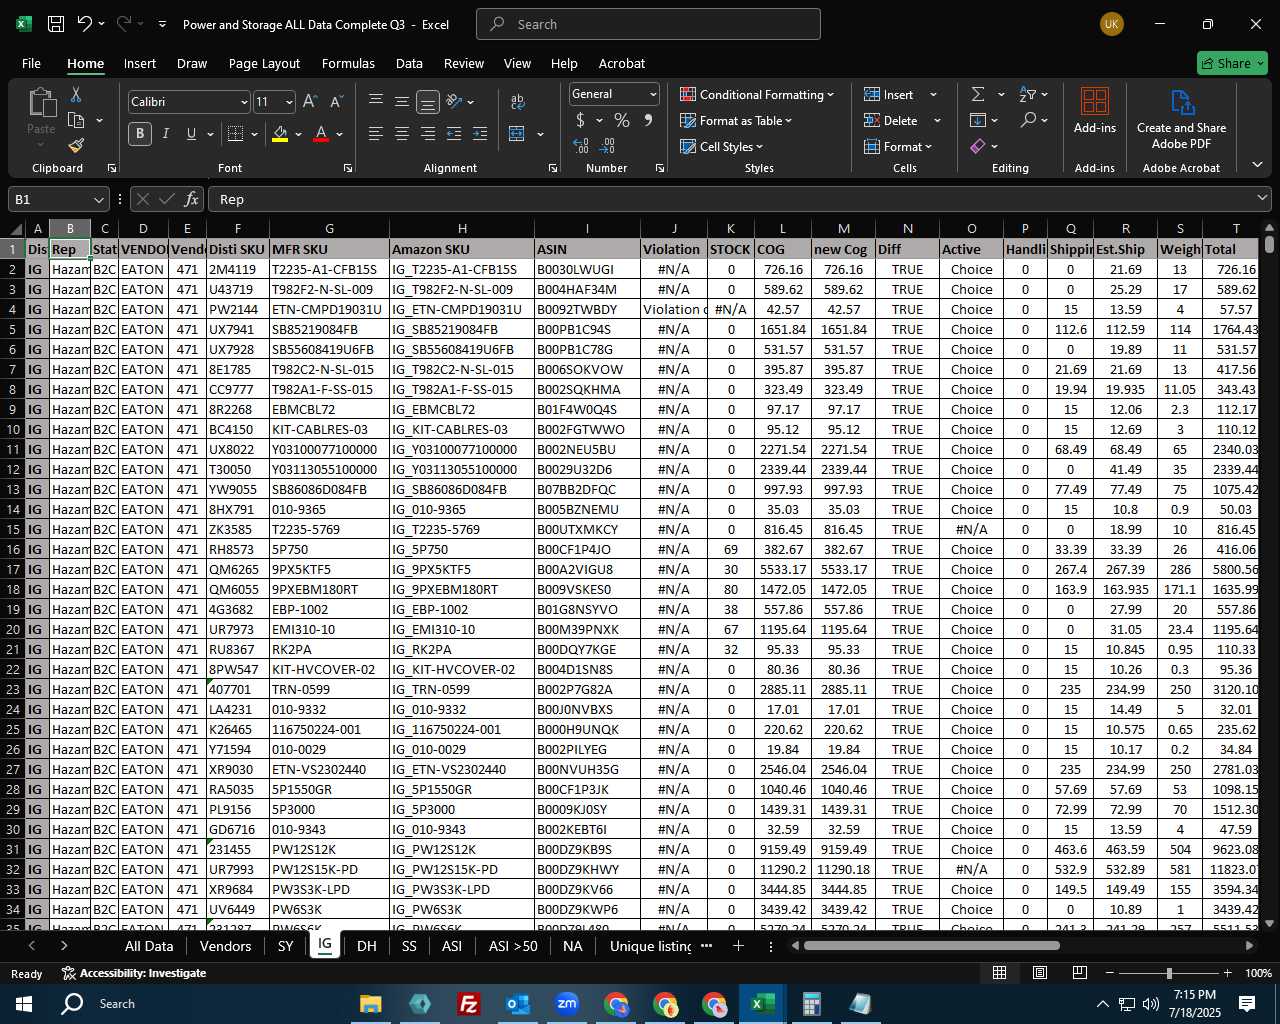The height and width of the screenshot is (1024, 1280).
Task: Click the zoom slider in status bar
Action: pos(1168,973)
